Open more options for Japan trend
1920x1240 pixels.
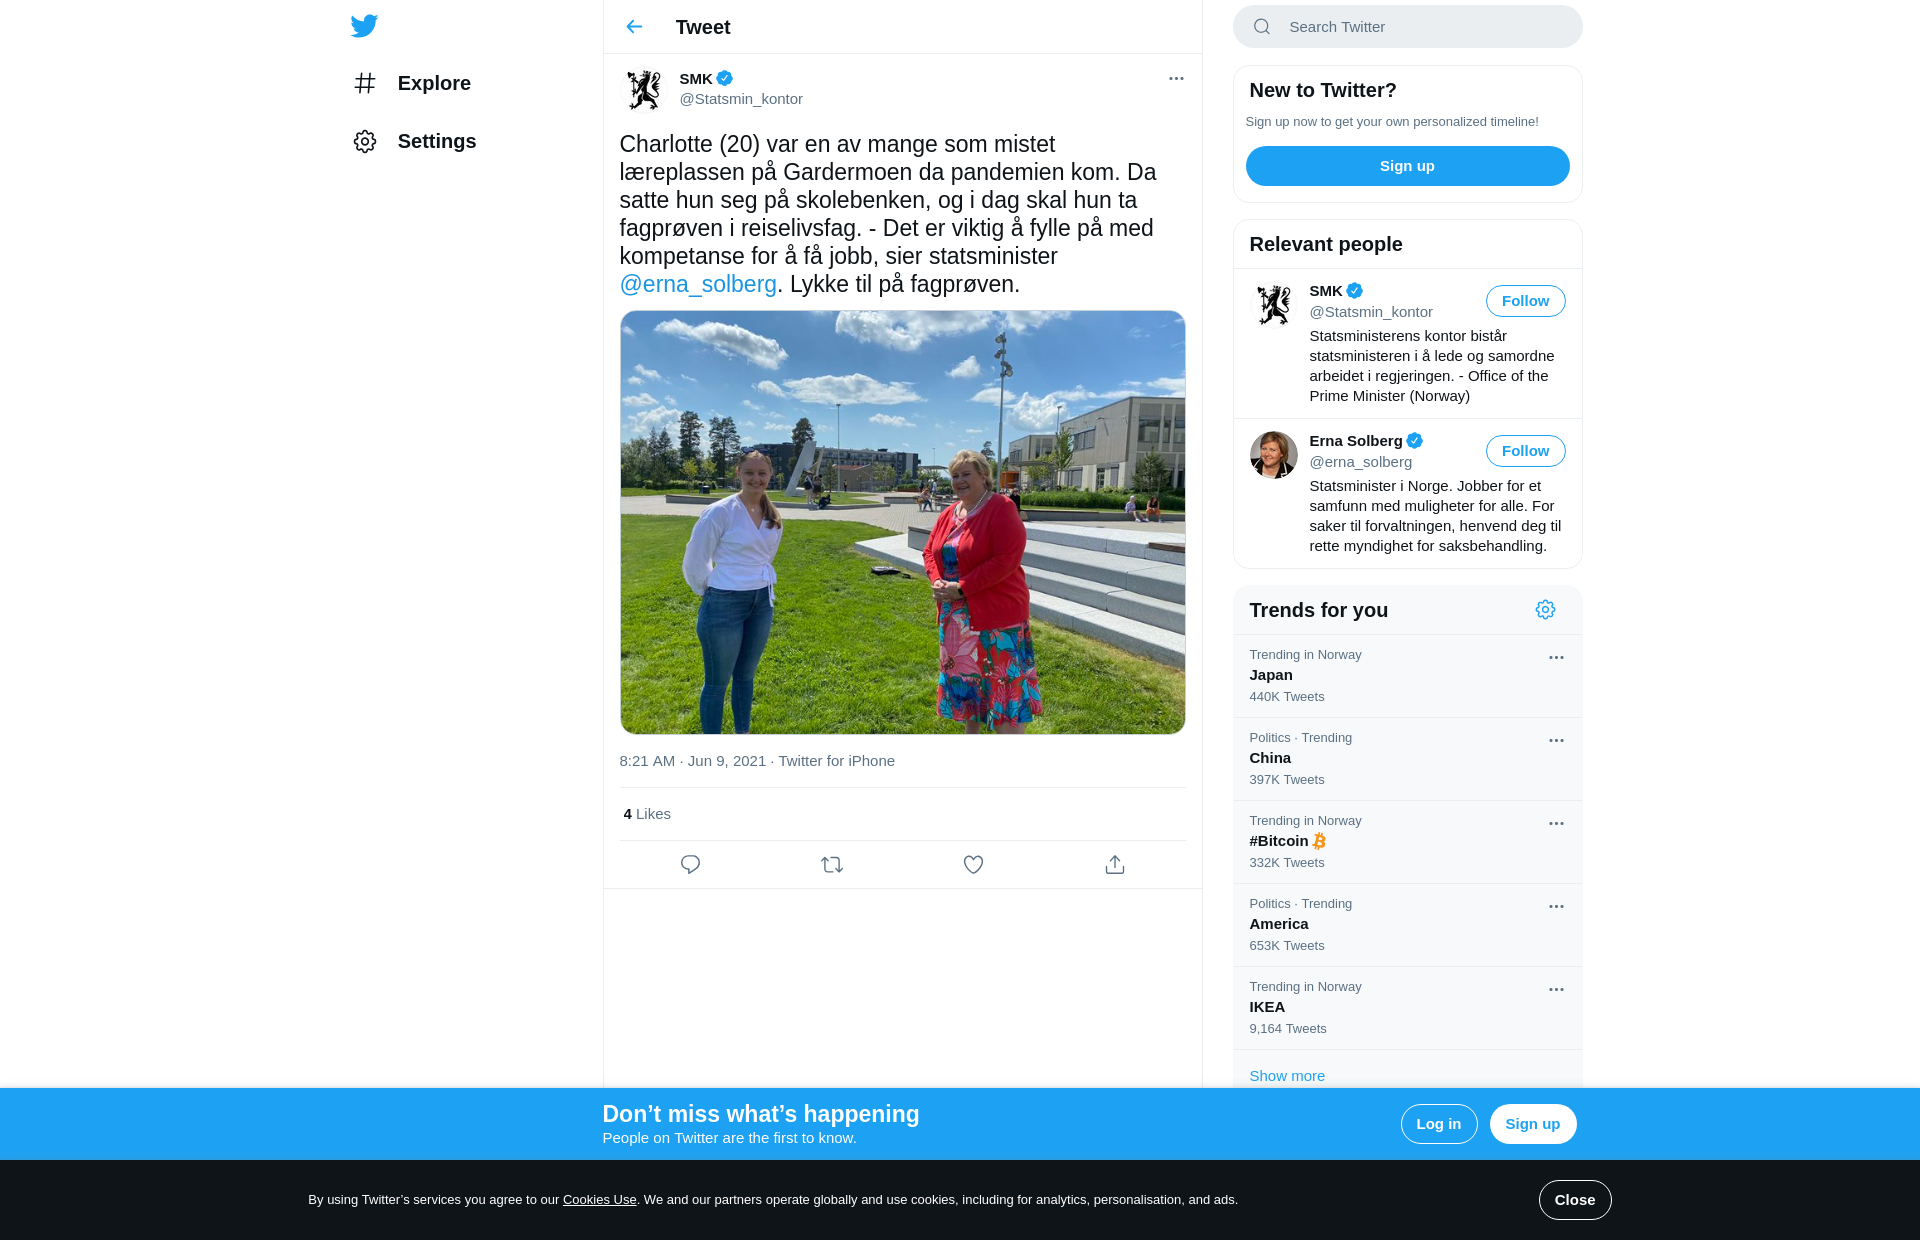click(x=1556, y=658)
